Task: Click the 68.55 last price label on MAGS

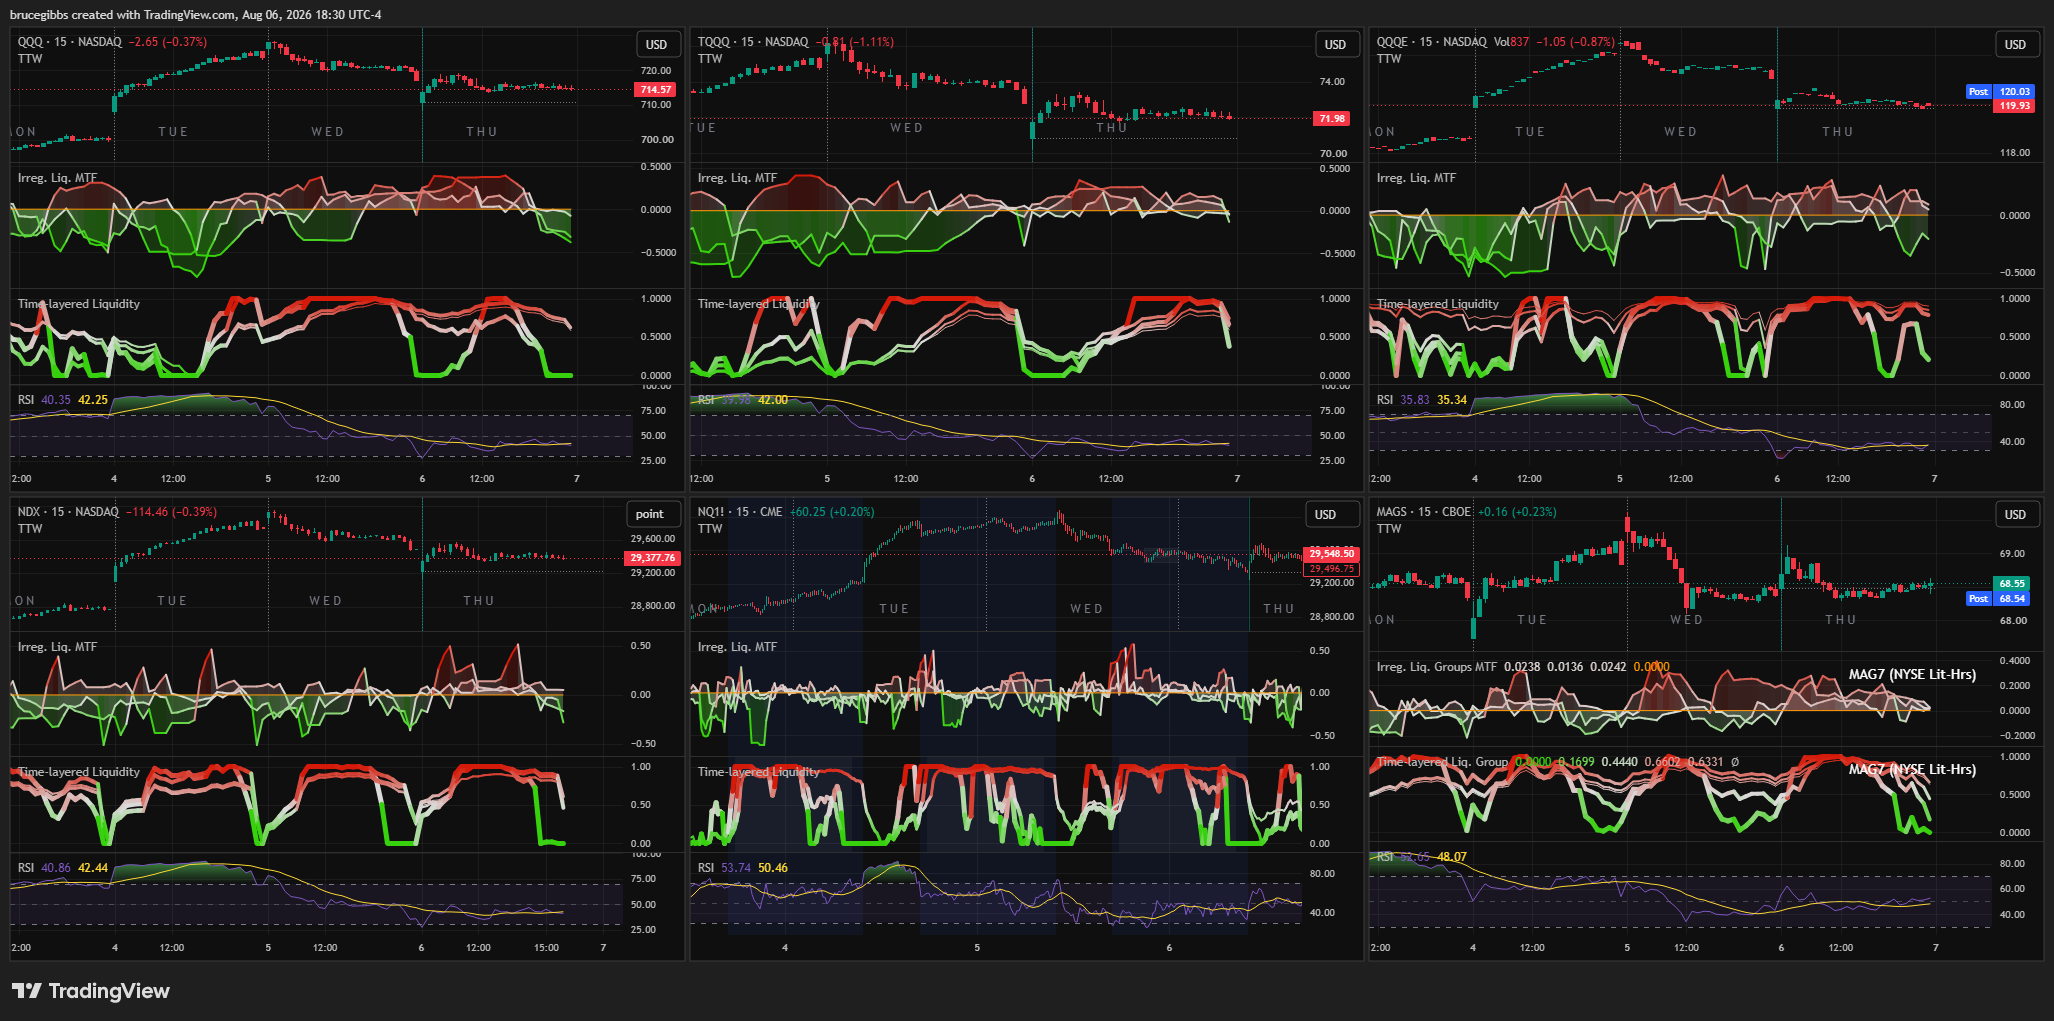Action: tap(2012, 584)
